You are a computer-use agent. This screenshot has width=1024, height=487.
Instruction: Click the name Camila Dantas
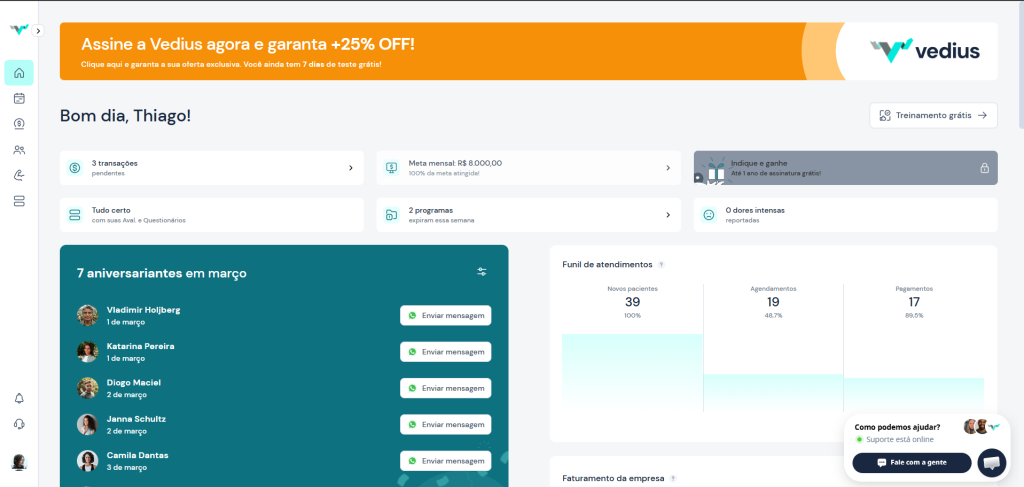tap(137, 455)
